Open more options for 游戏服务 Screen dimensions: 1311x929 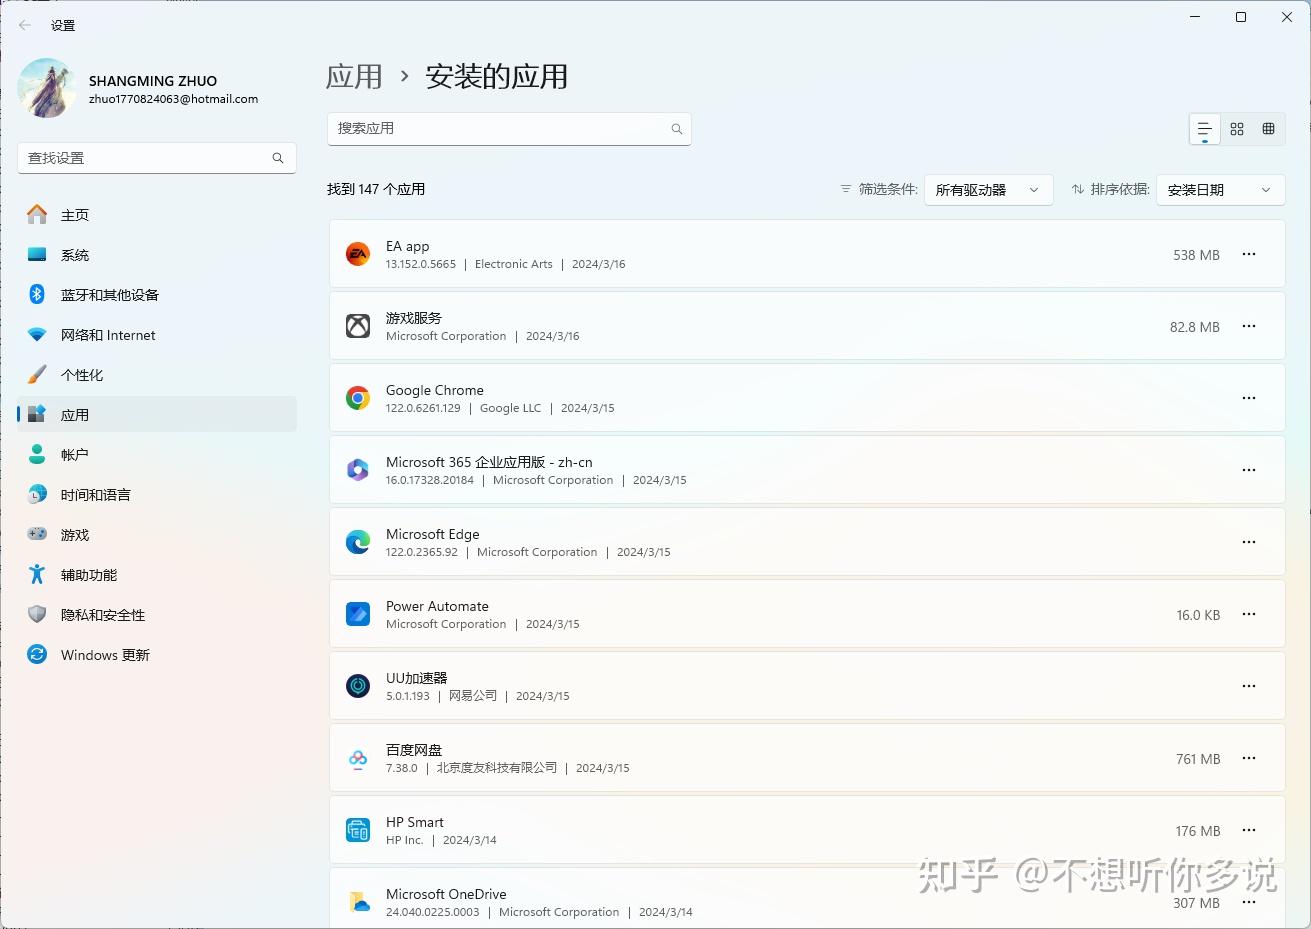coord(1249,326)
